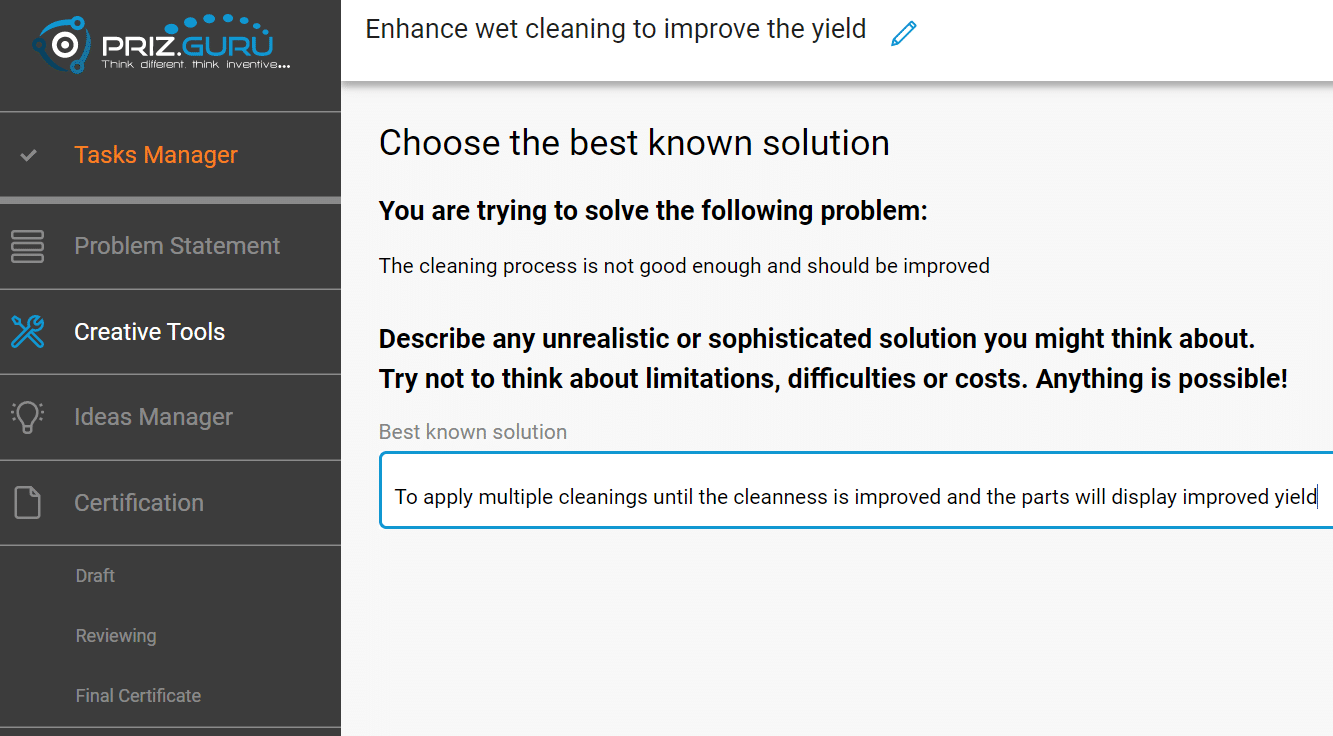The width and height of the screenshot is (1333, 736).
Task: Click the 'Best known solution' field label
Action: (473, 432)
